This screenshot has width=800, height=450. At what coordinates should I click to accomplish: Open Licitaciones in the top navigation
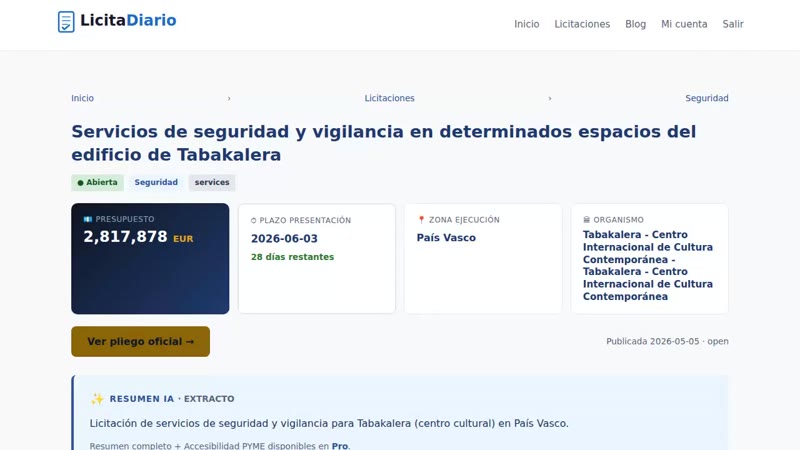pos(582,24)
